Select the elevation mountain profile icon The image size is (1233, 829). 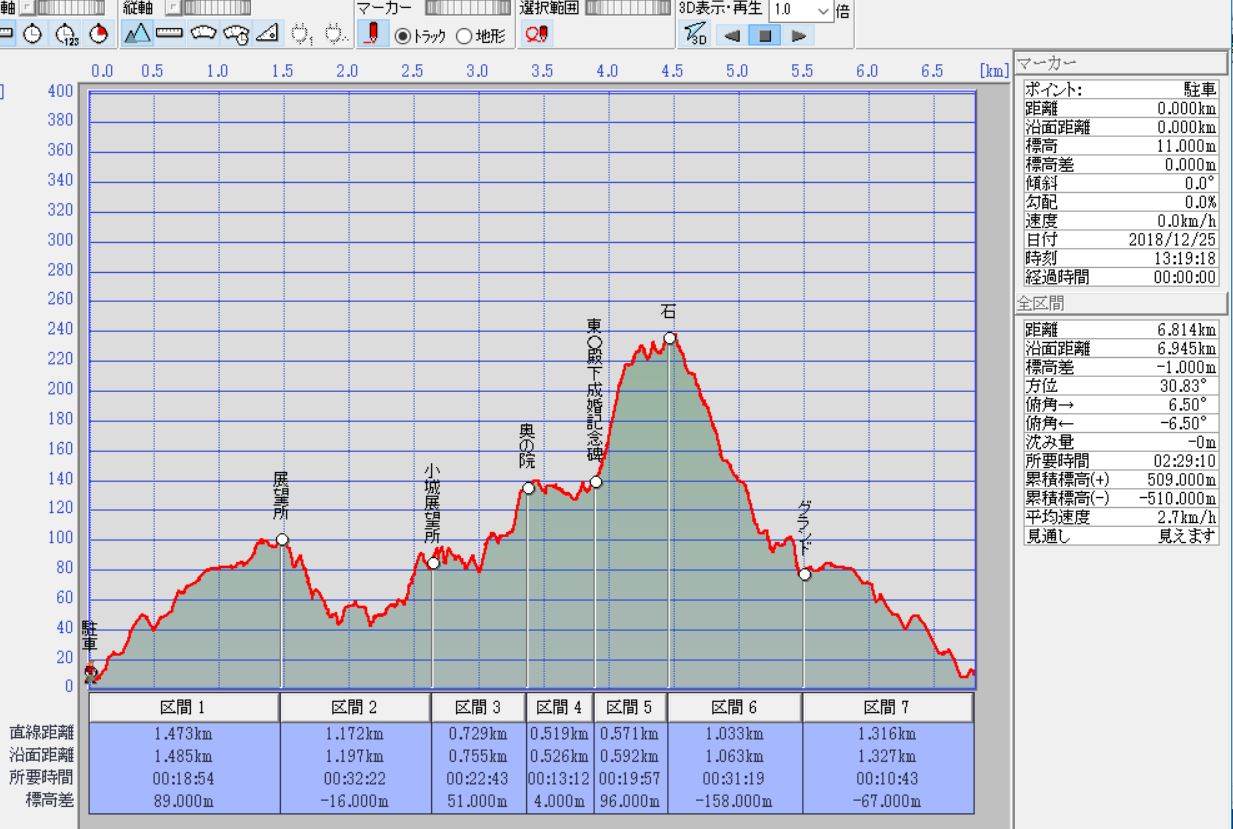pyautogui.click(x=137, y=34)
